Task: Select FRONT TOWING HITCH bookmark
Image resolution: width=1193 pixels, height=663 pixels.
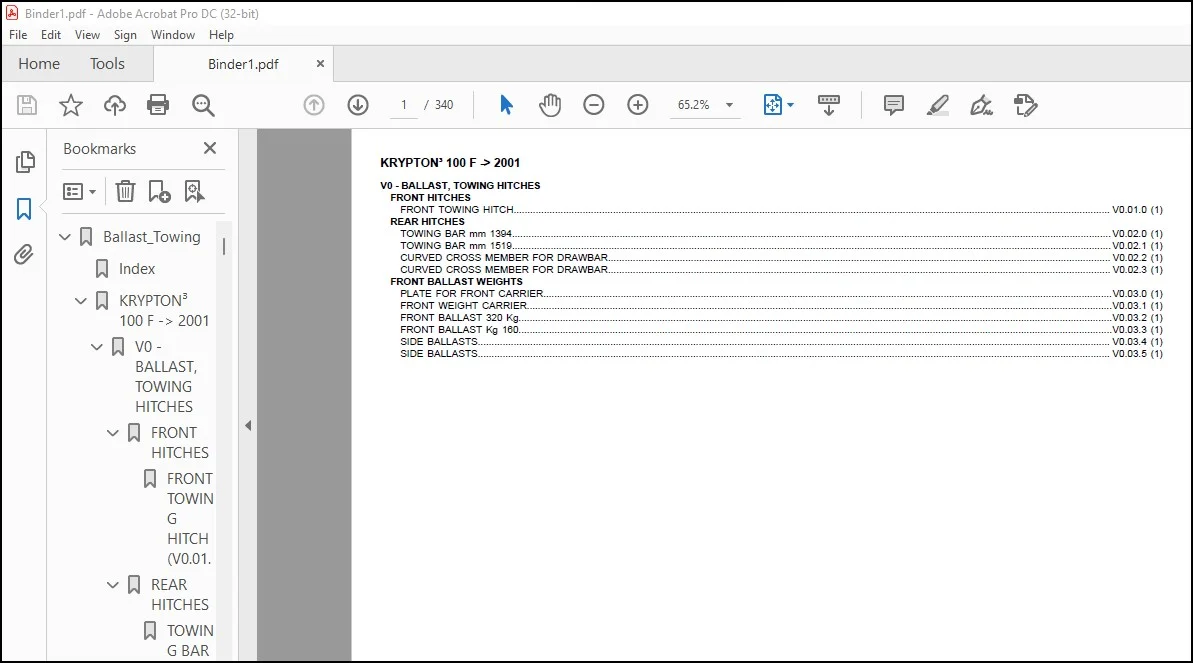Action: (189, 518)
